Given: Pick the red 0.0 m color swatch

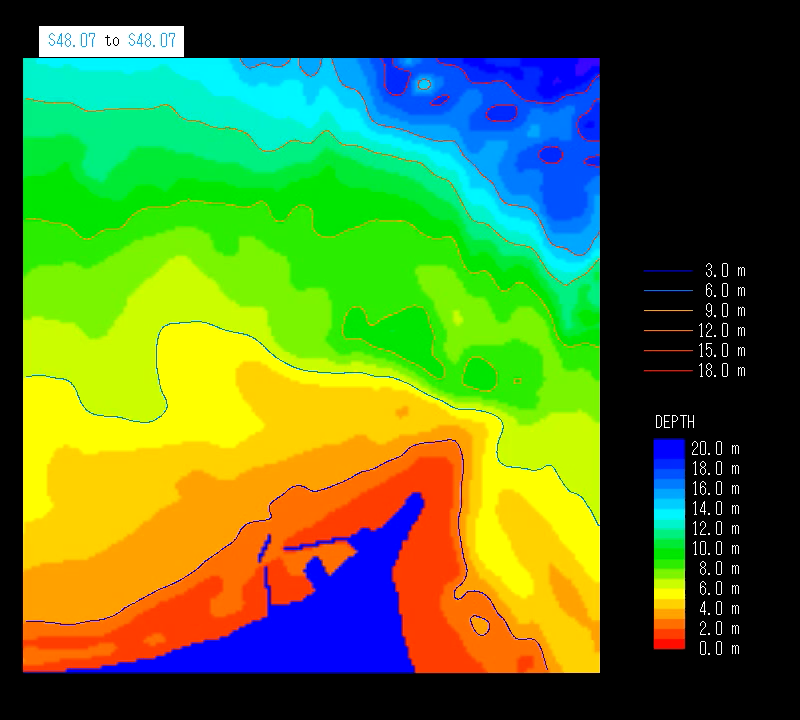Looking at the screenshot, I should pyautogui.click(x=669, y=645).
